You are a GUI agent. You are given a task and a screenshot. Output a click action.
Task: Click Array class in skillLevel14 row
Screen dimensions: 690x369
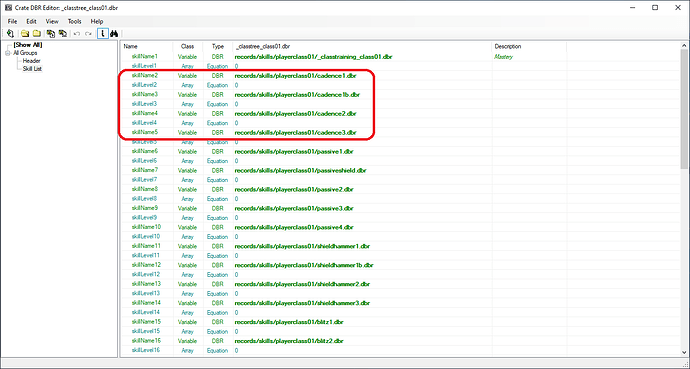[187, 313]
